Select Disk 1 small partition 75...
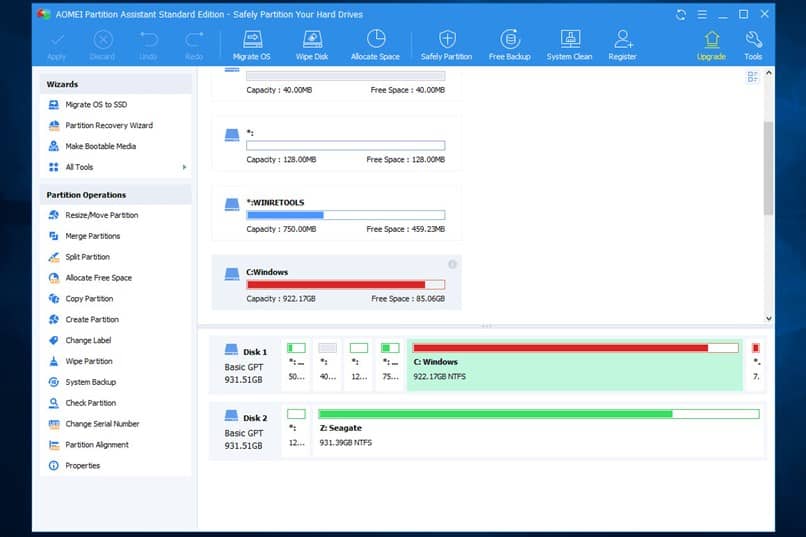 (x=390, y=365)
